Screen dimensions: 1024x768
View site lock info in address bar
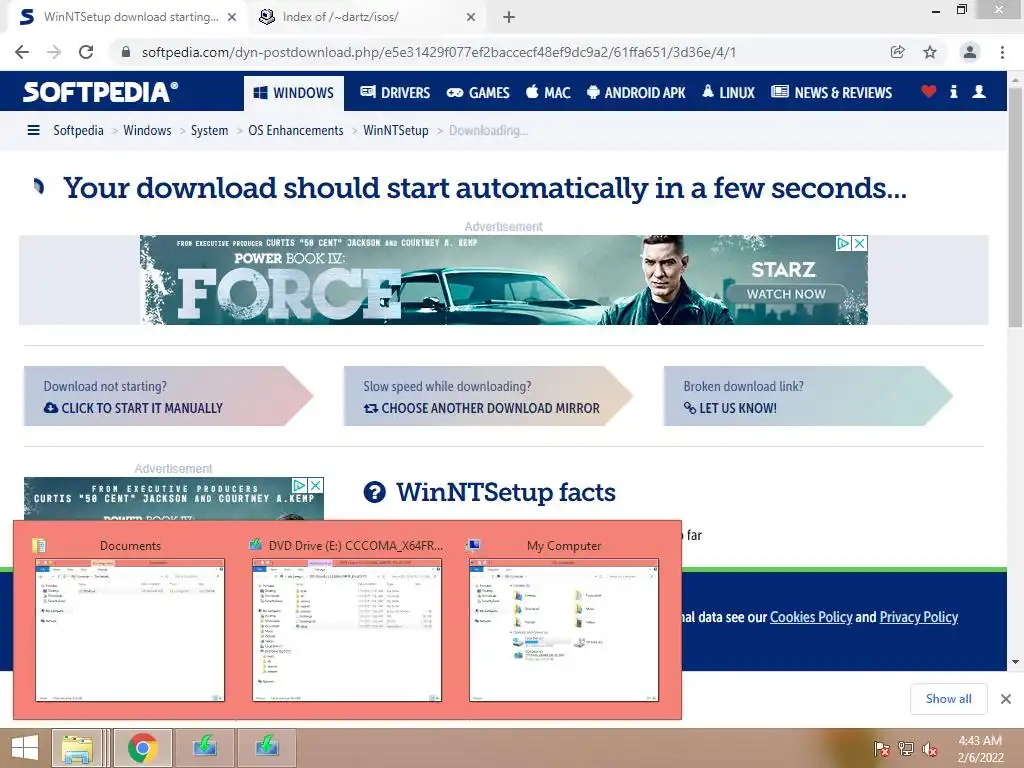126,52
